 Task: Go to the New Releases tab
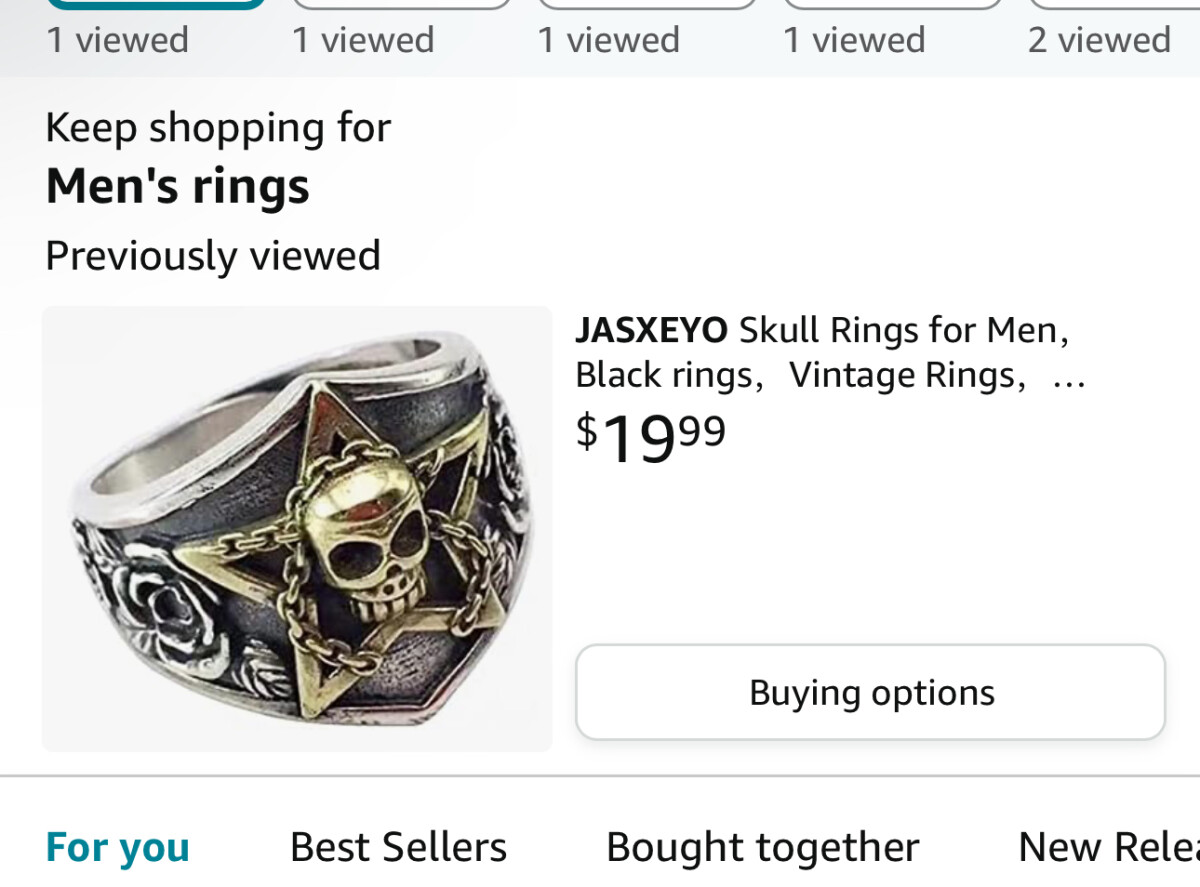1108,847
